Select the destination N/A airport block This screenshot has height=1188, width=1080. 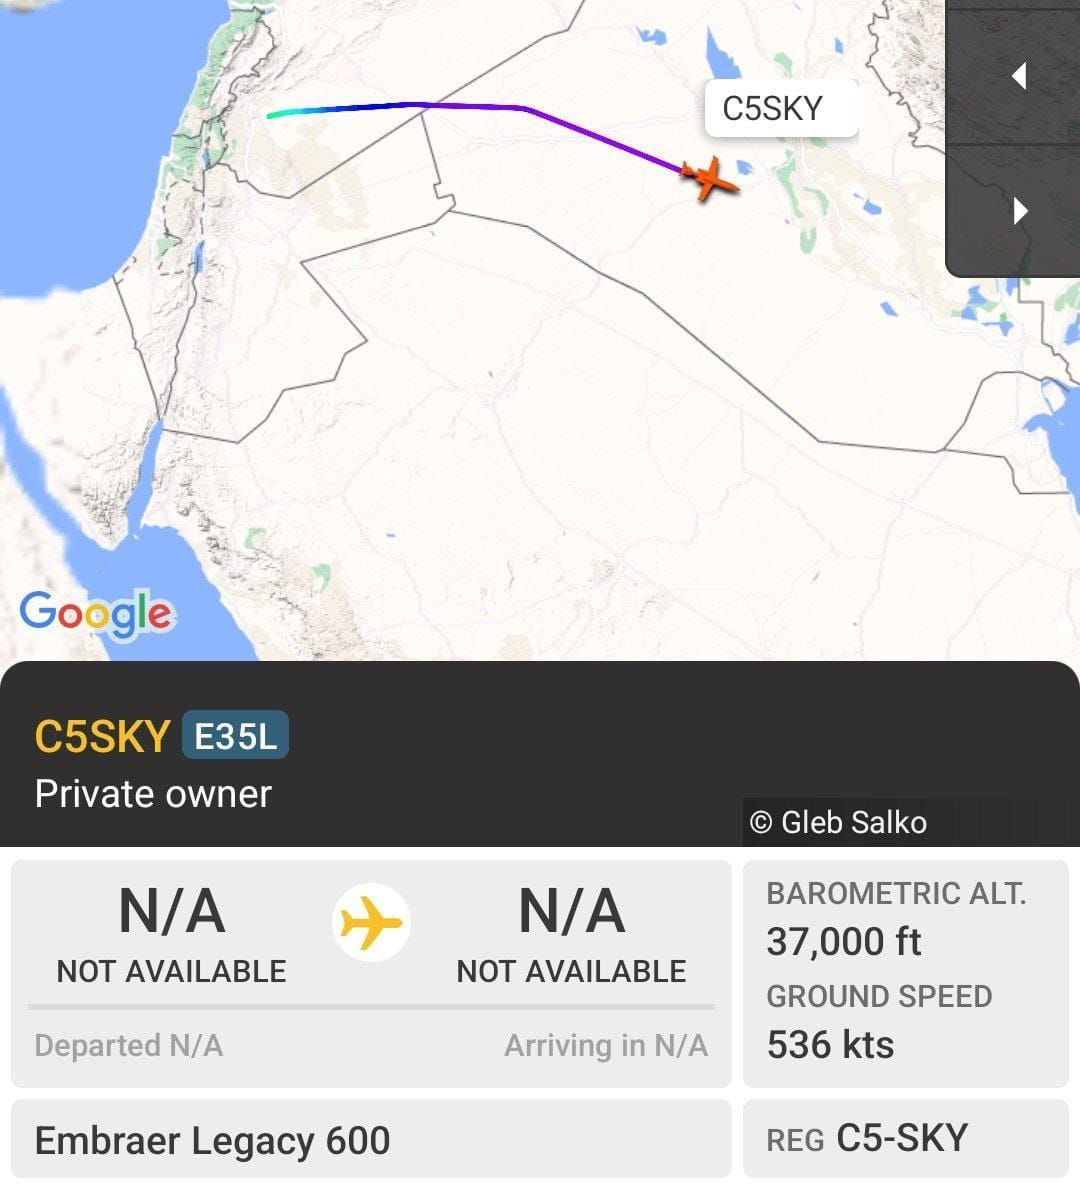click(x=571, y=934)
